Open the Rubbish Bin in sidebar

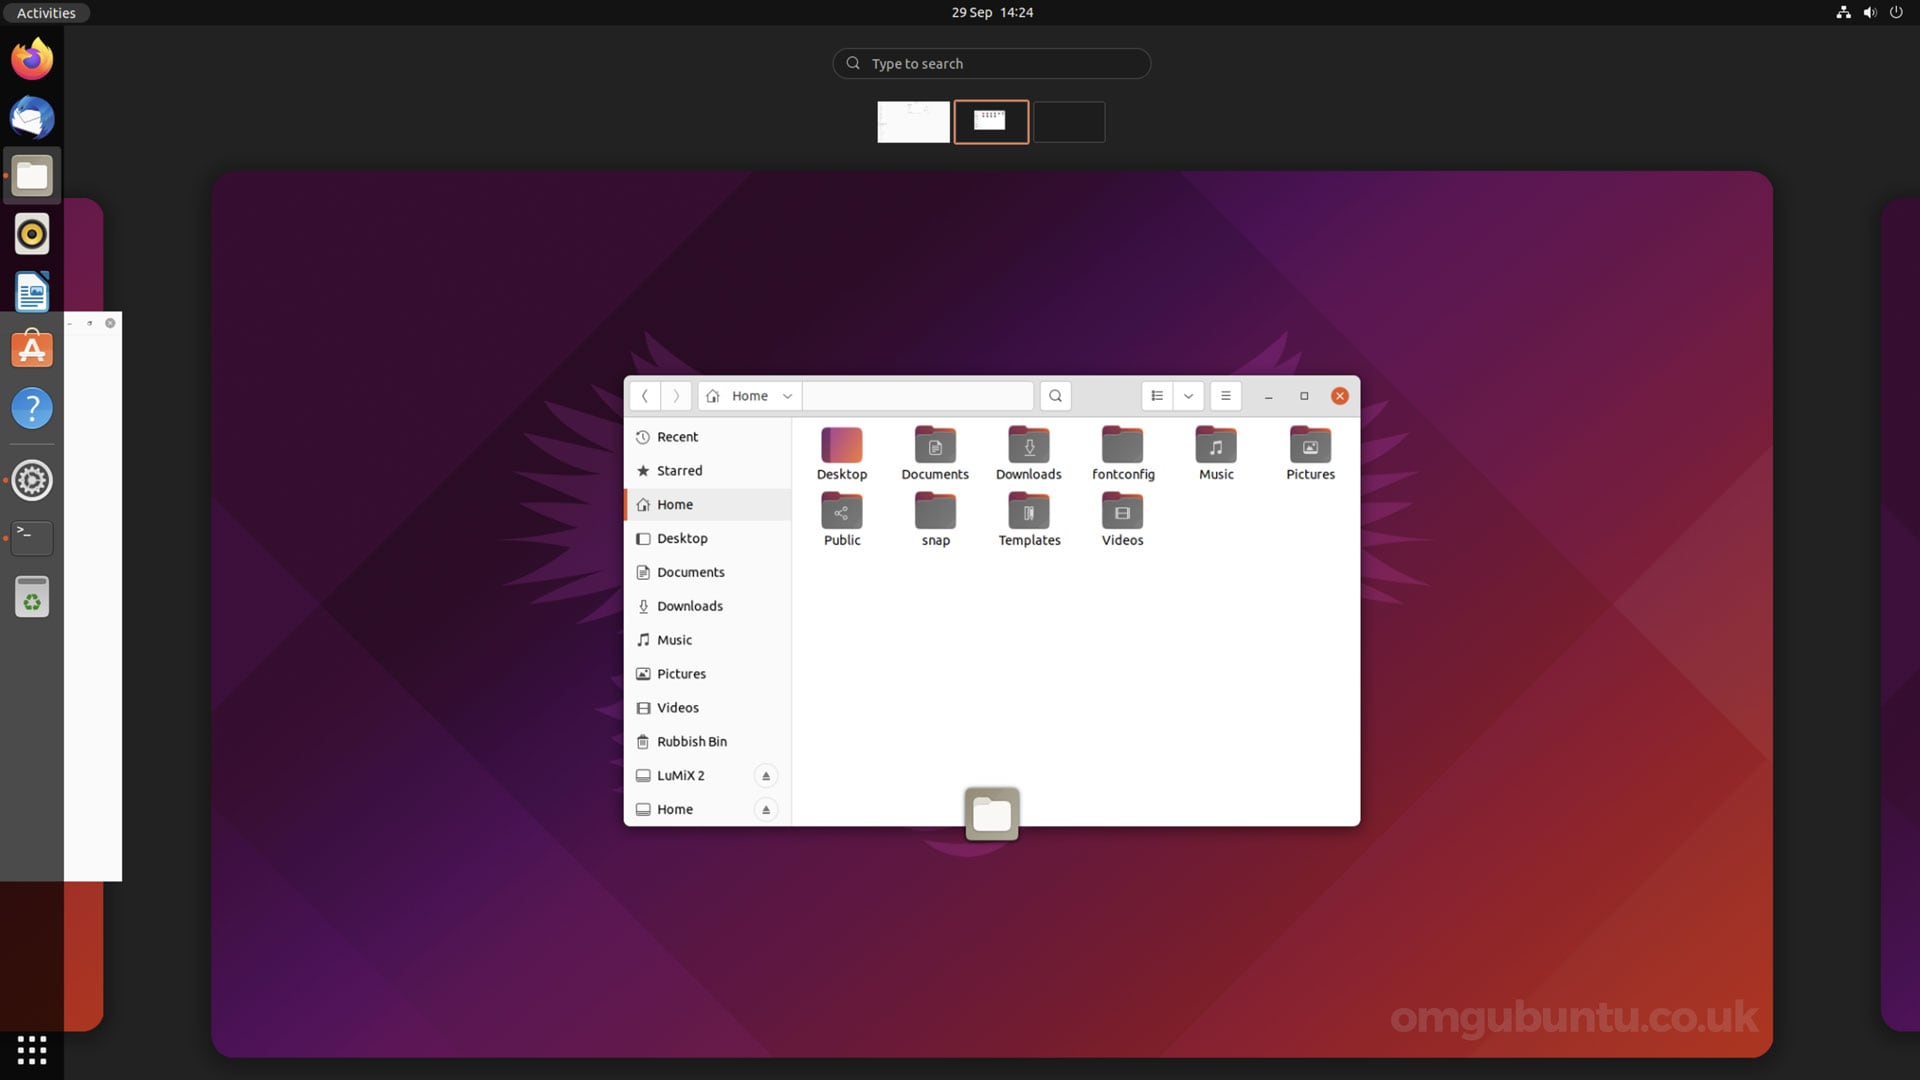(x=691, y=741)
